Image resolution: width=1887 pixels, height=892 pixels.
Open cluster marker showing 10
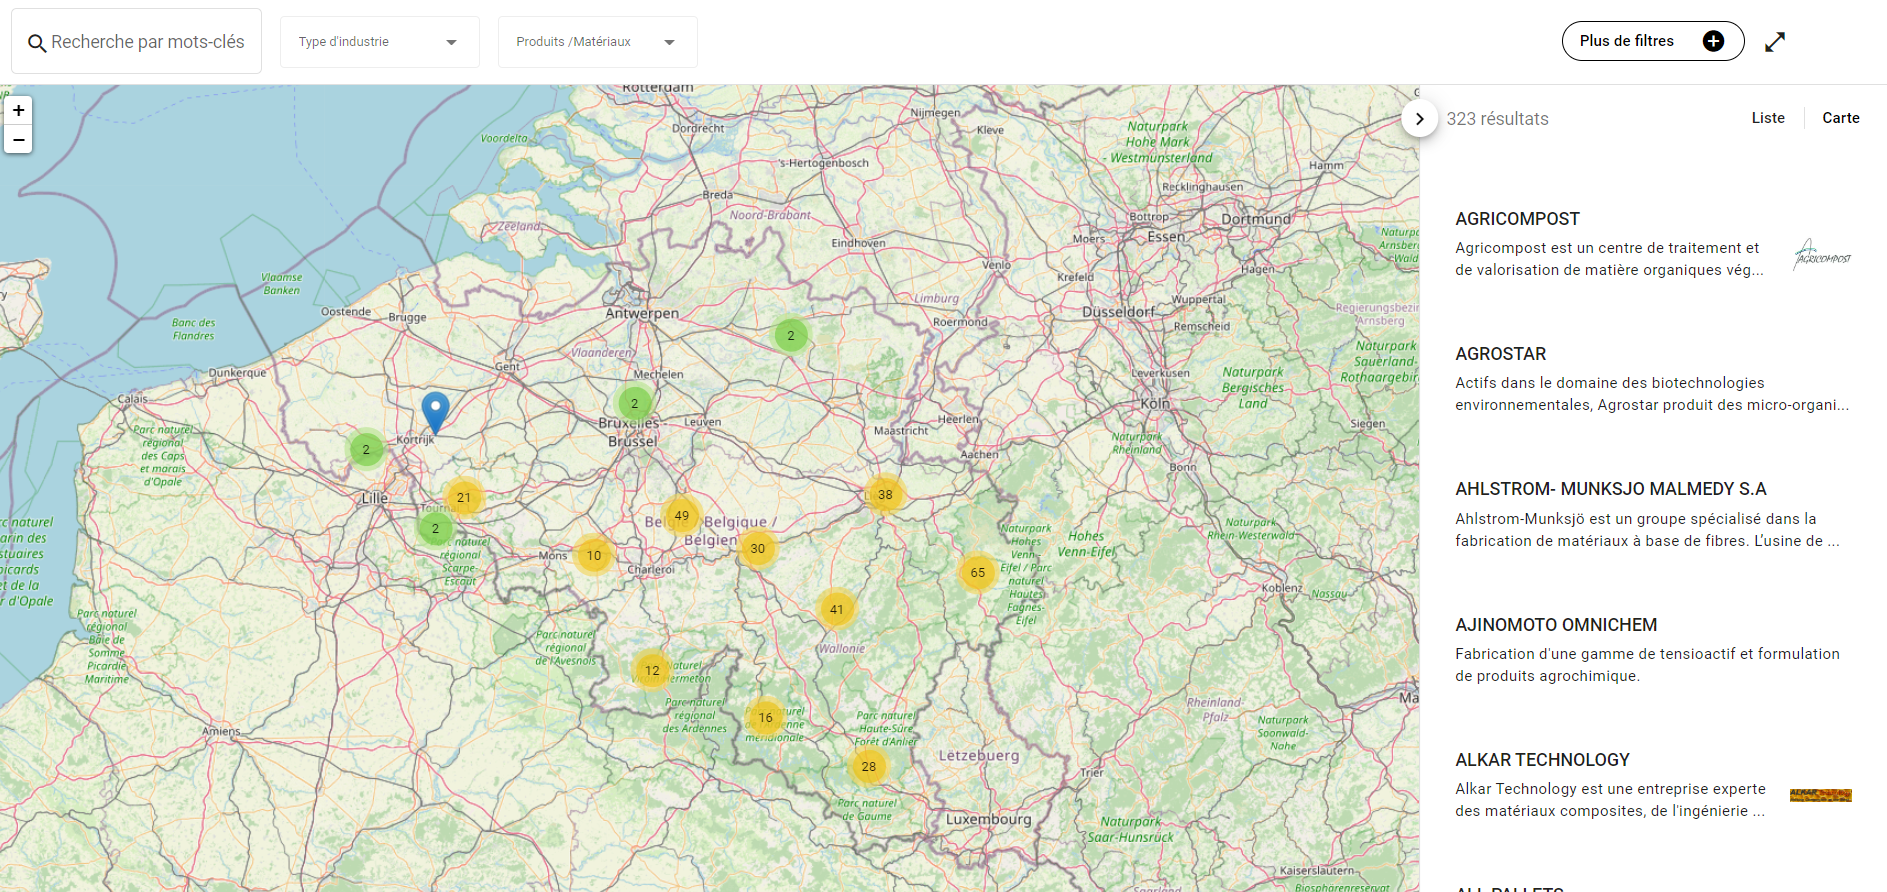pos(594,555)
